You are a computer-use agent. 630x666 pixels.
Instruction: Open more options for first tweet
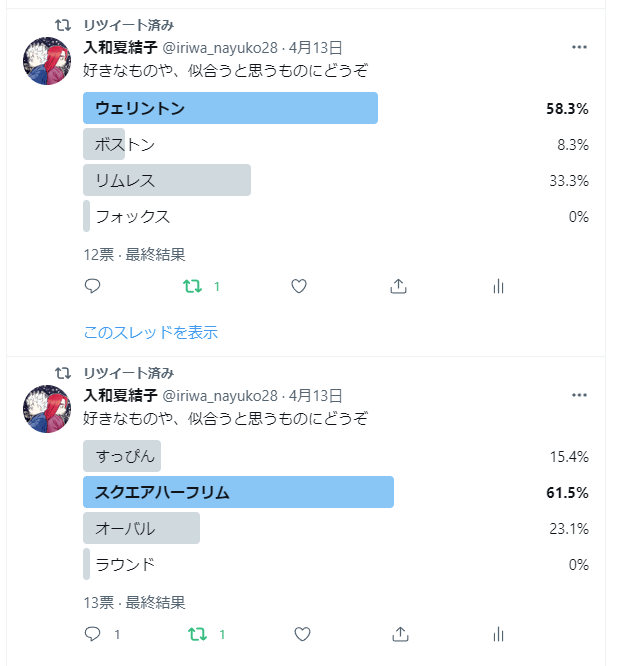click(579, 47)
